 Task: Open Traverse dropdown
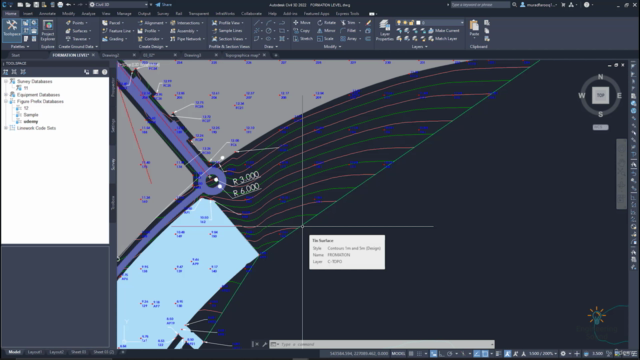(78, 39)
